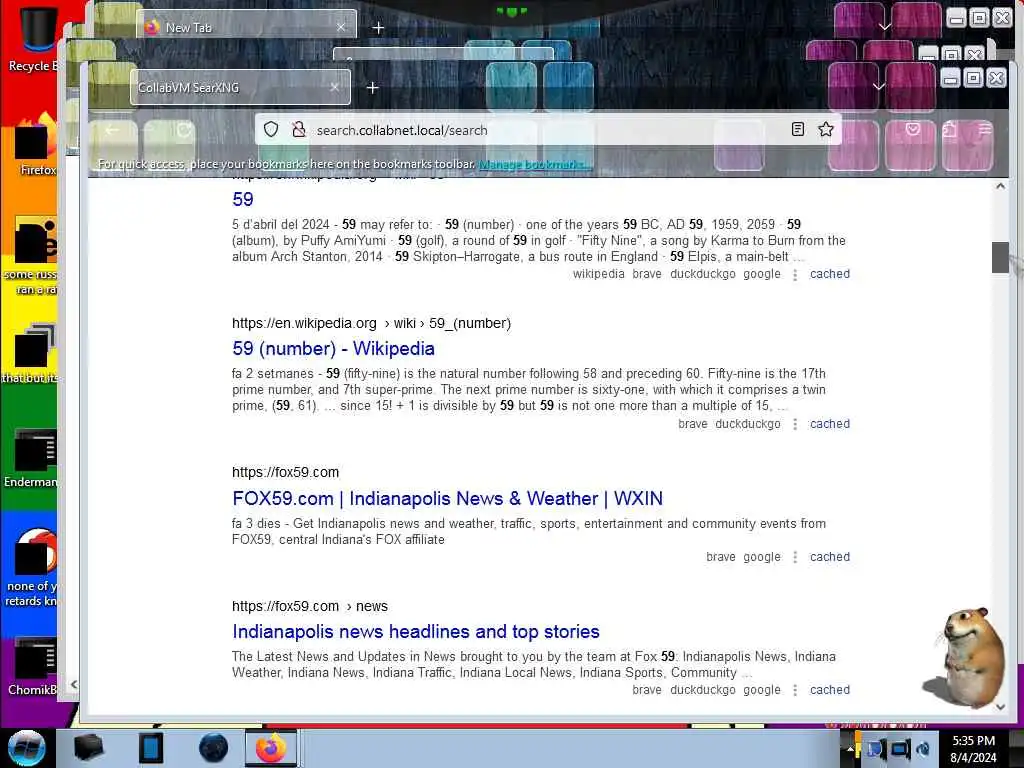
Task: Open the blue tablet taskbar icon
Action: point(151,748)
